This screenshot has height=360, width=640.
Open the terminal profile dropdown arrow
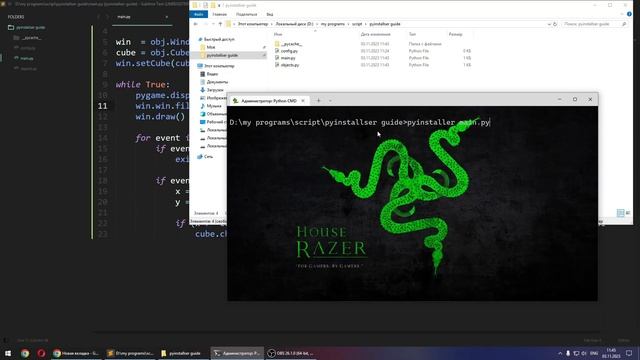pos(330,100)
